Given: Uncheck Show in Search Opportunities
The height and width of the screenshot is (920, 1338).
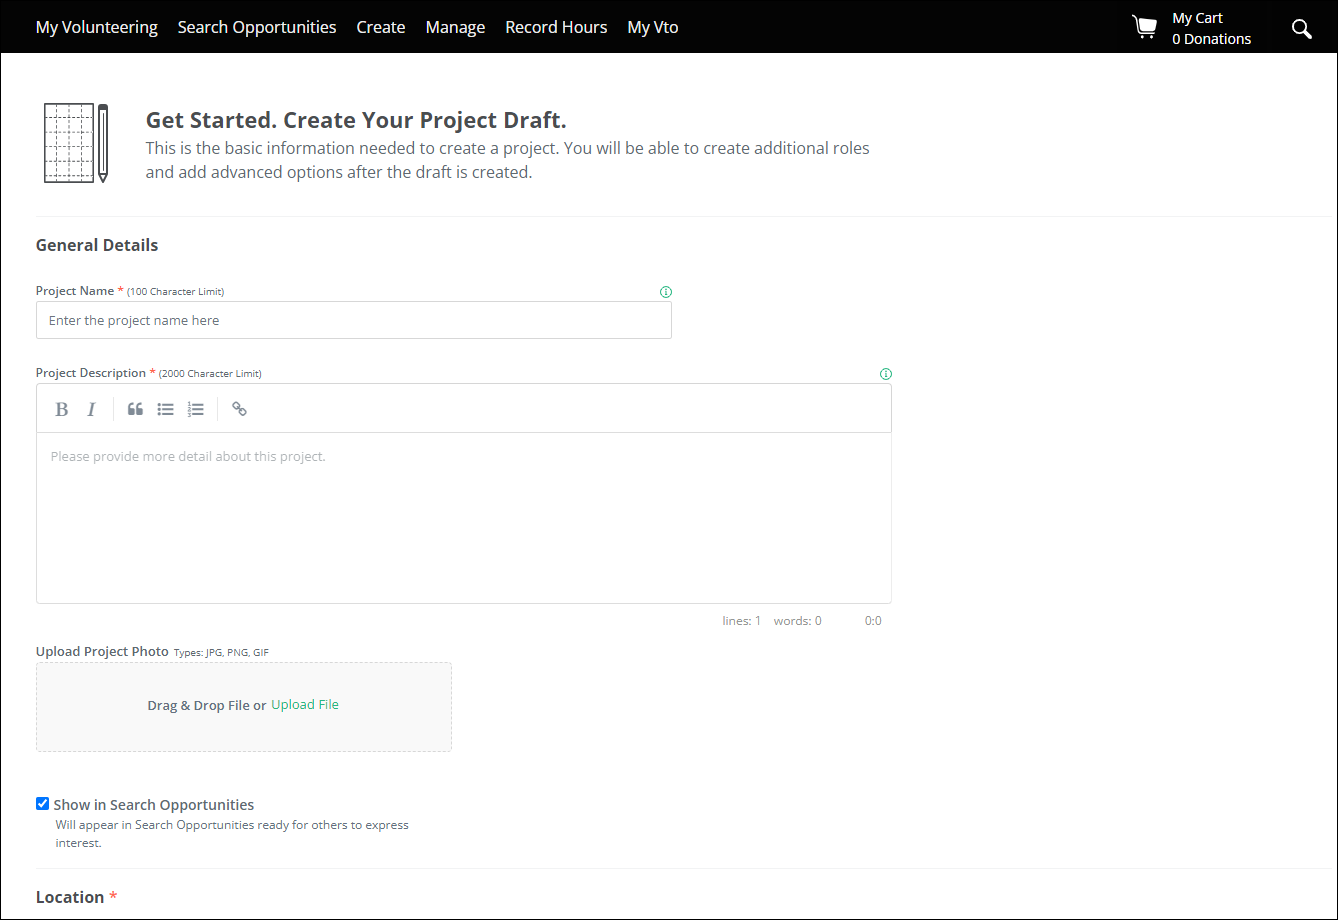Looking at the screenshot, I should coord(42,804).
